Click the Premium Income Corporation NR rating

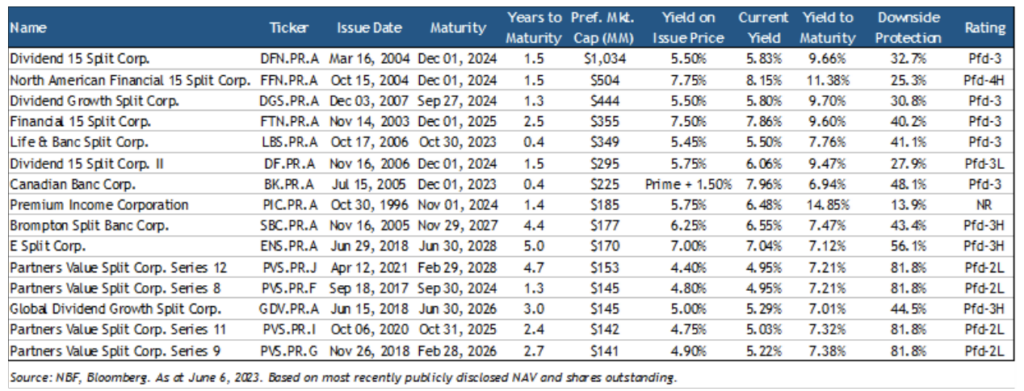tap(985, 204)
